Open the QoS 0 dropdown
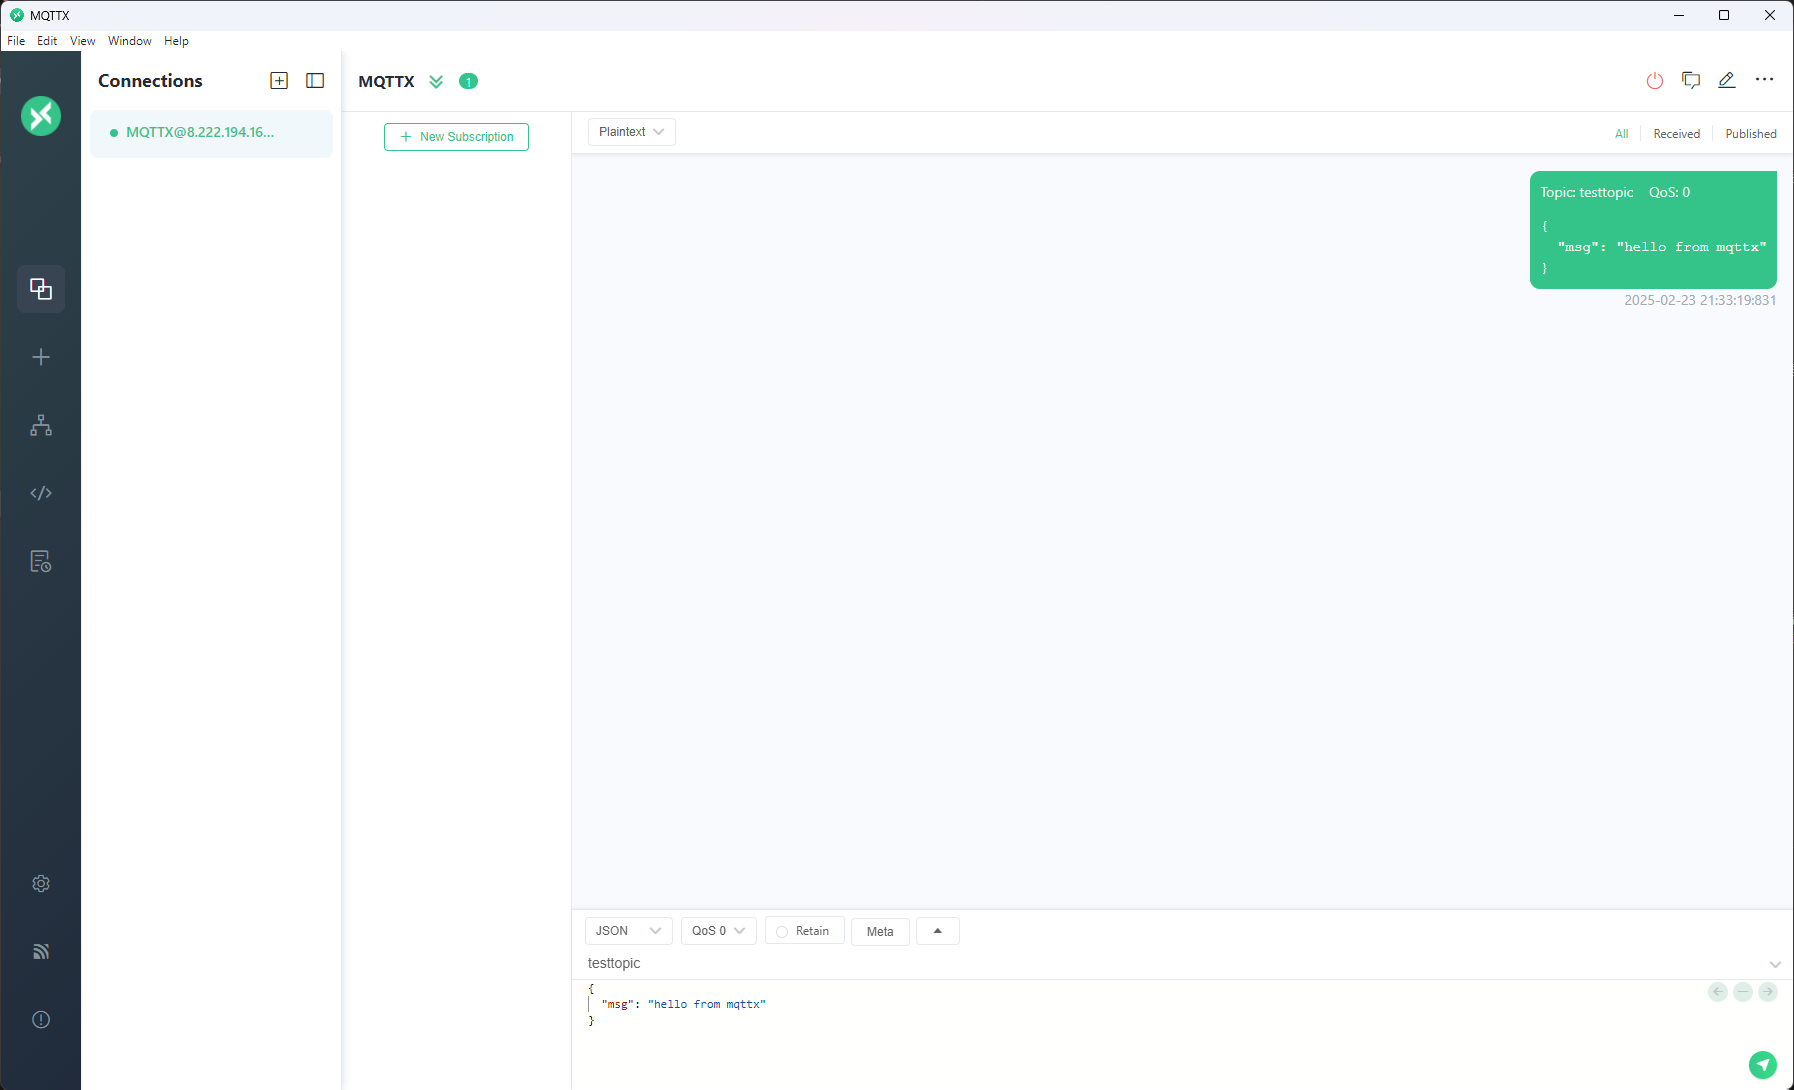The width and height of the screenshot is (1794, 1090). [x=719, y=931]
